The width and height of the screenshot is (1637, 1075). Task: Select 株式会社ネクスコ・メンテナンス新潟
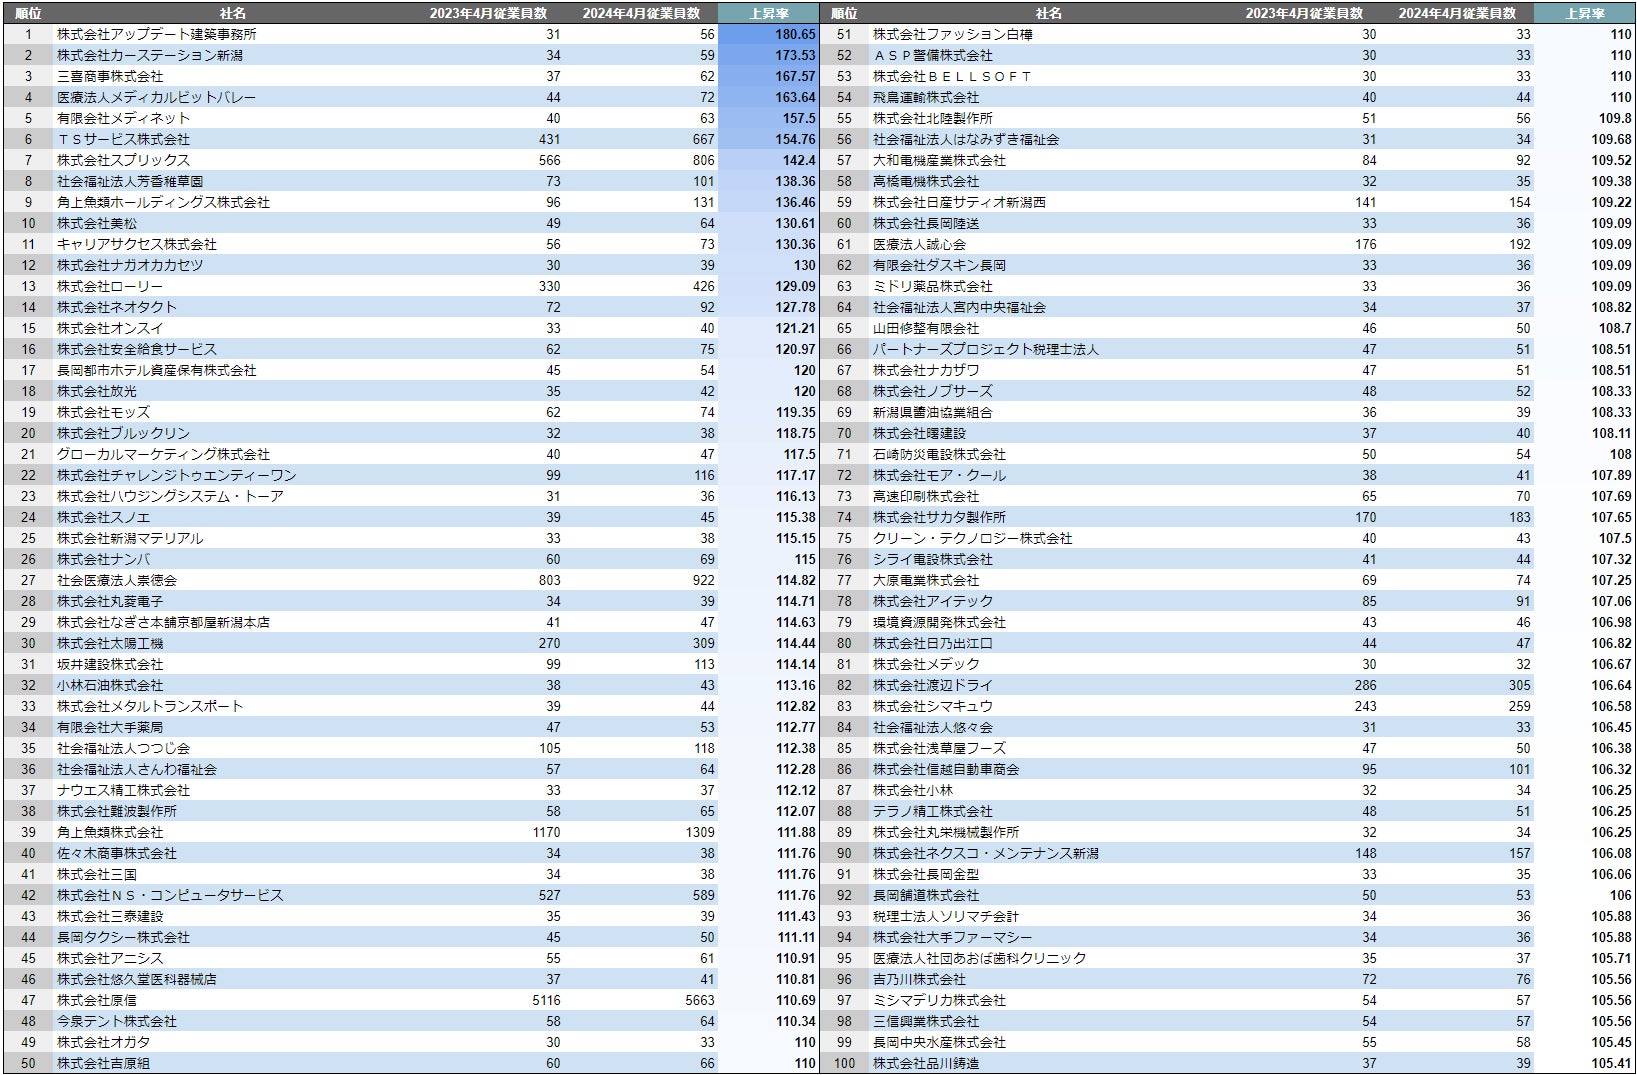[x=985, y=853]
